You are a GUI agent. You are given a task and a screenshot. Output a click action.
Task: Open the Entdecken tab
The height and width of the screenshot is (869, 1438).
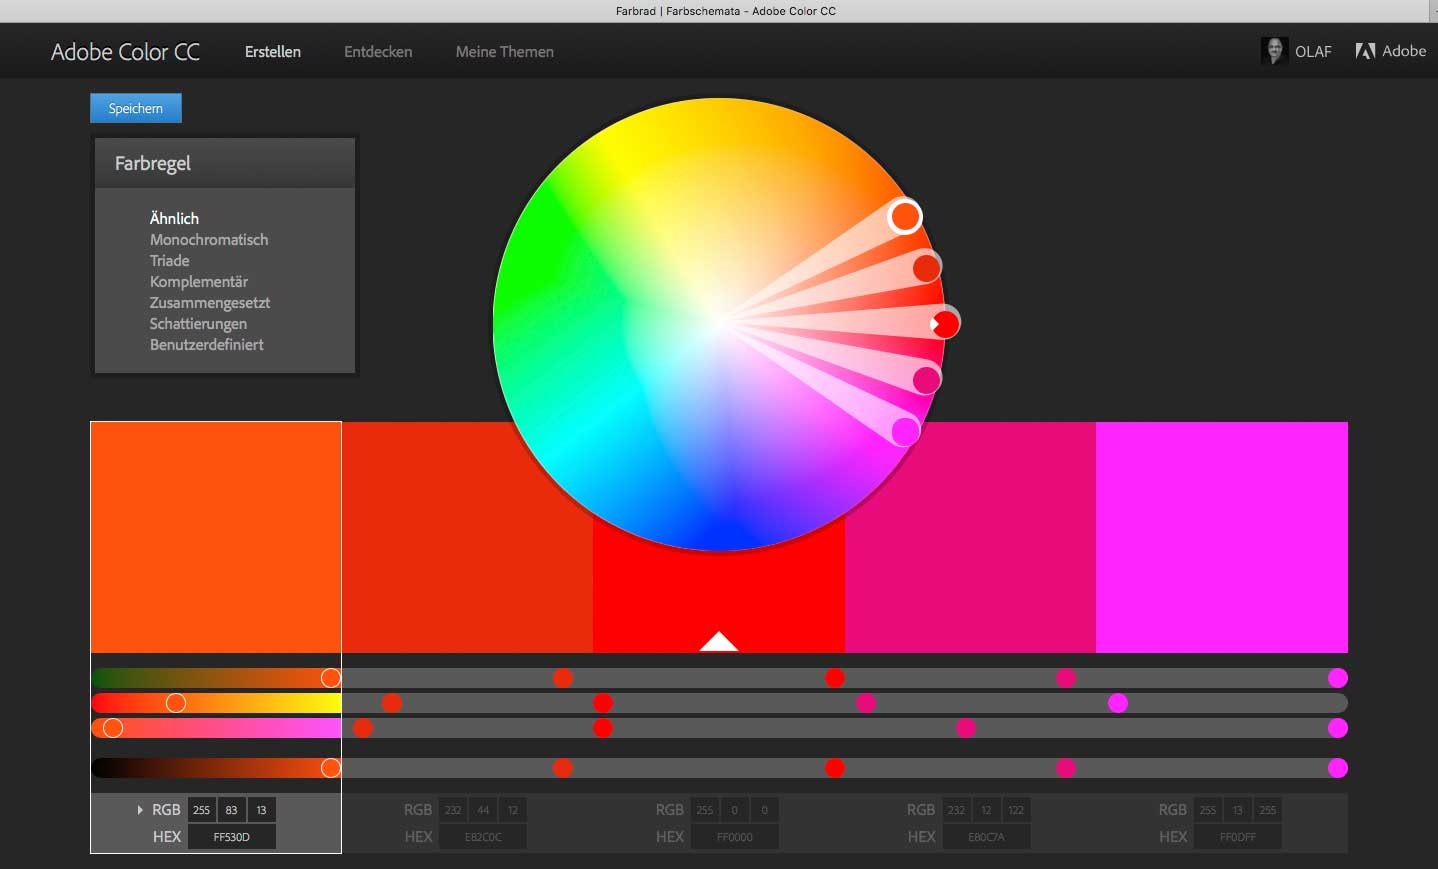[x=378, y=52]
